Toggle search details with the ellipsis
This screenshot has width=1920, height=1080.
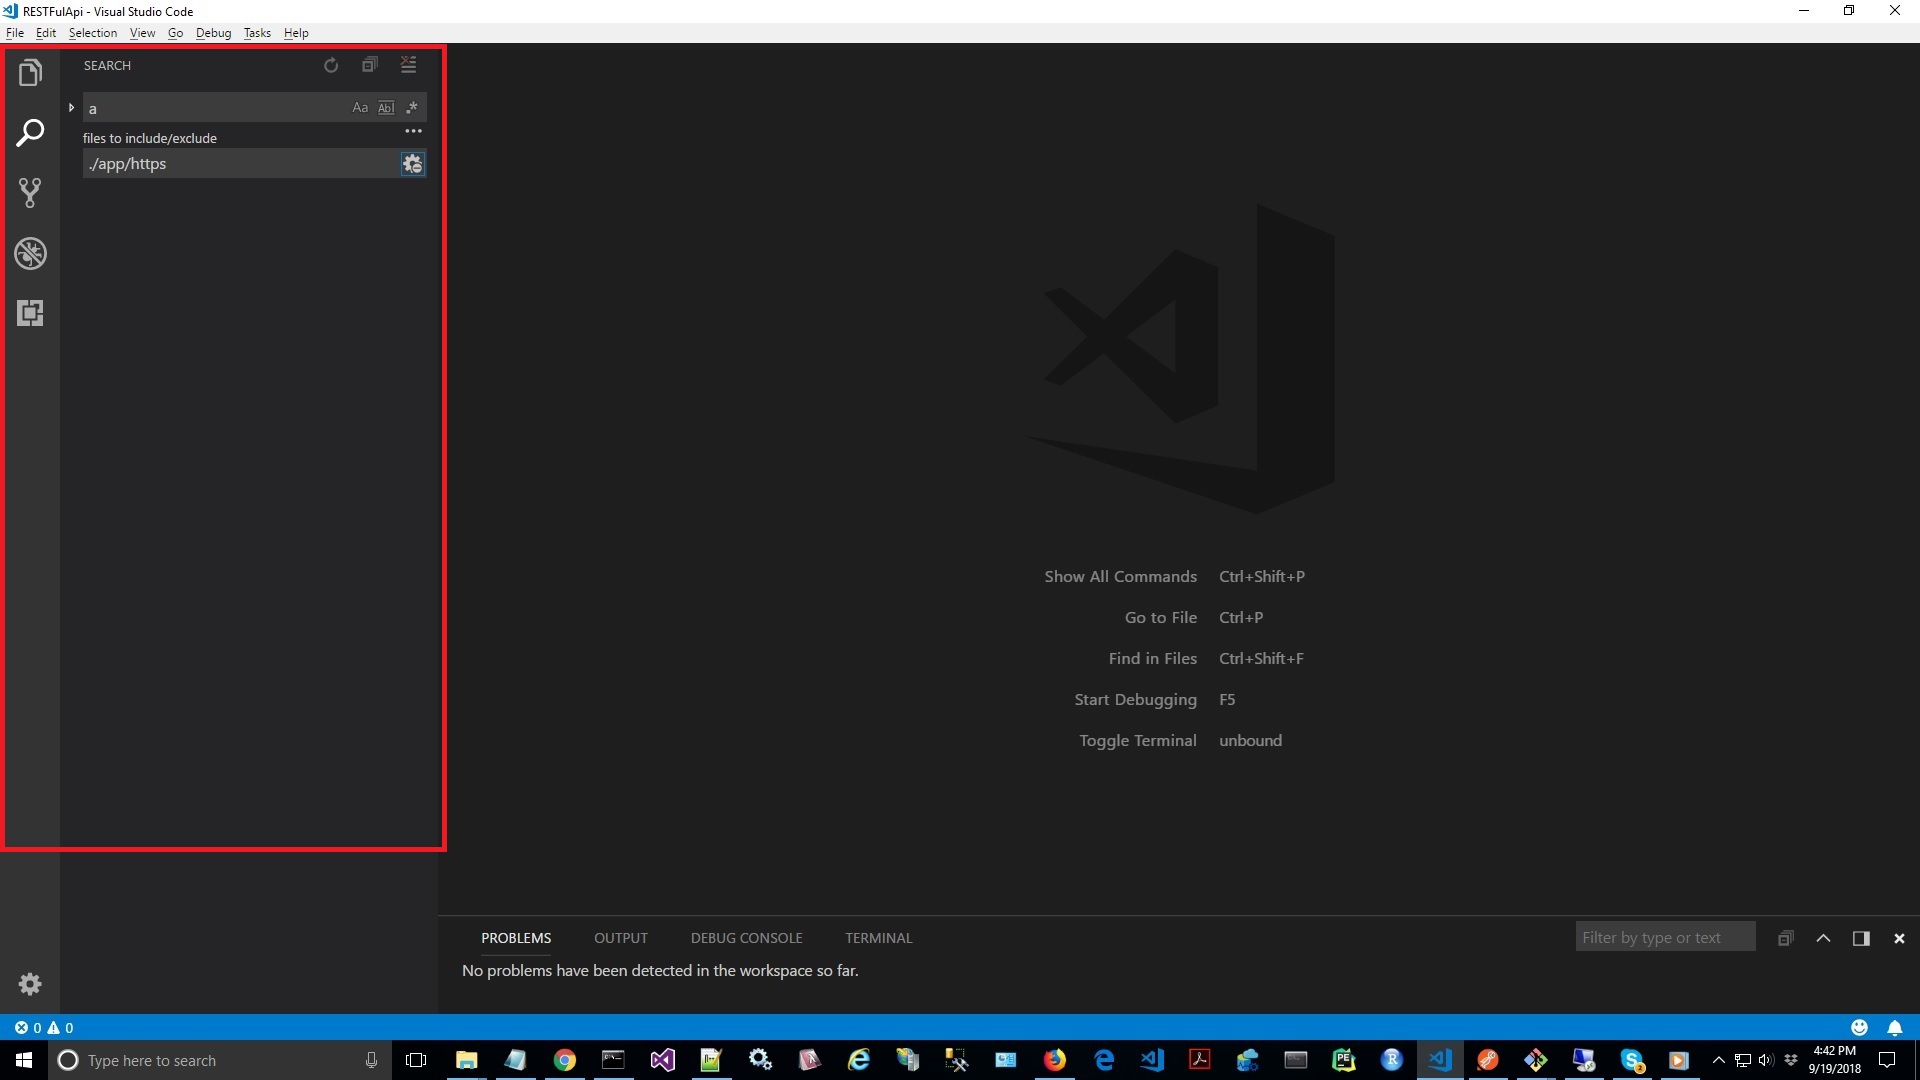click(x=414, y=130)
